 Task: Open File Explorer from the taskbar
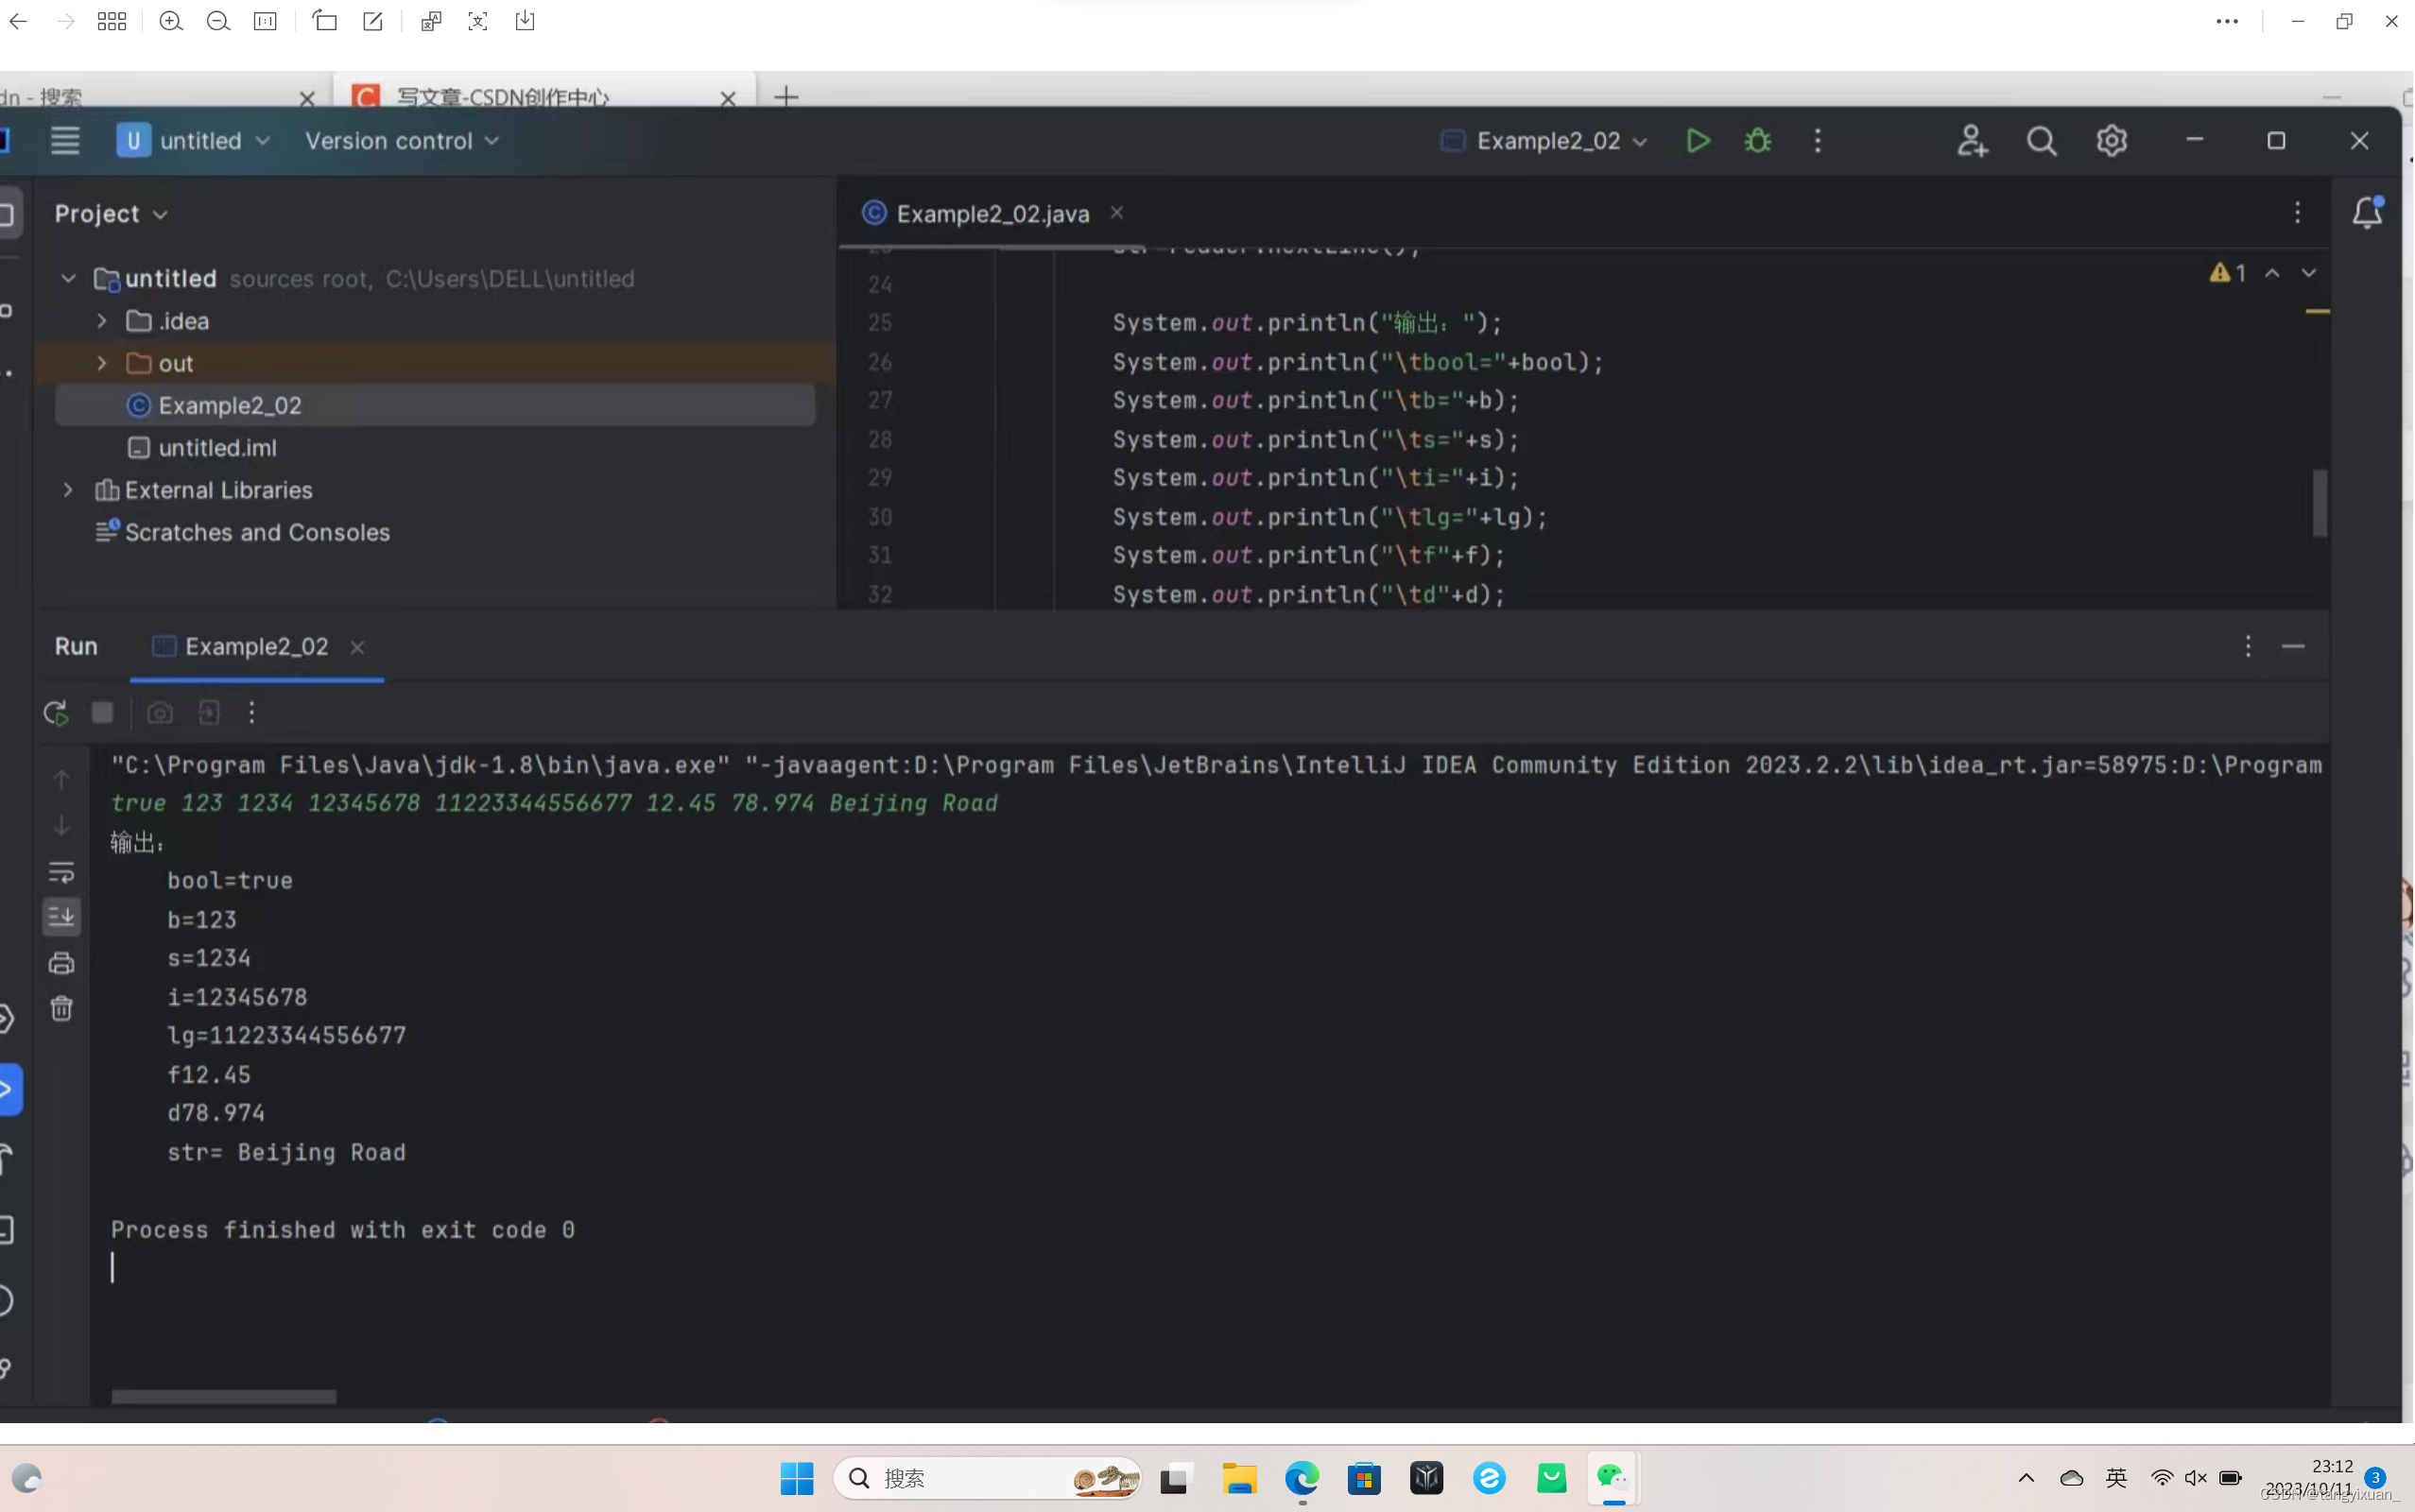point(1239,1478)
